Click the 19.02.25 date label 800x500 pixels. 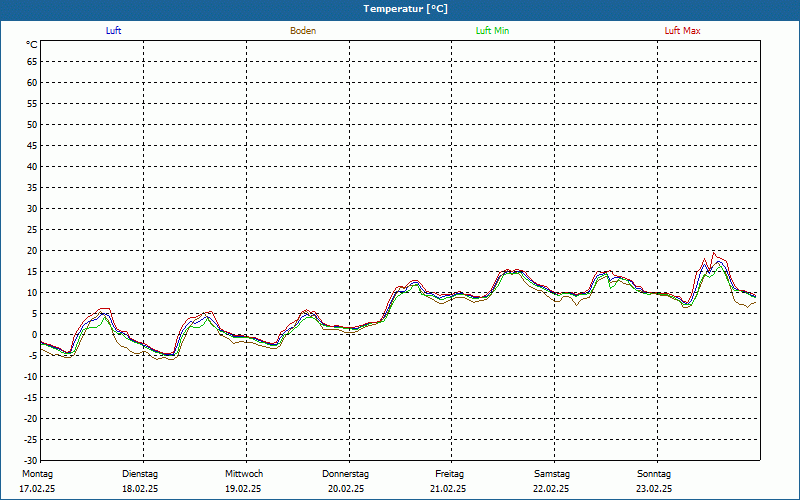tap(243, 489)
